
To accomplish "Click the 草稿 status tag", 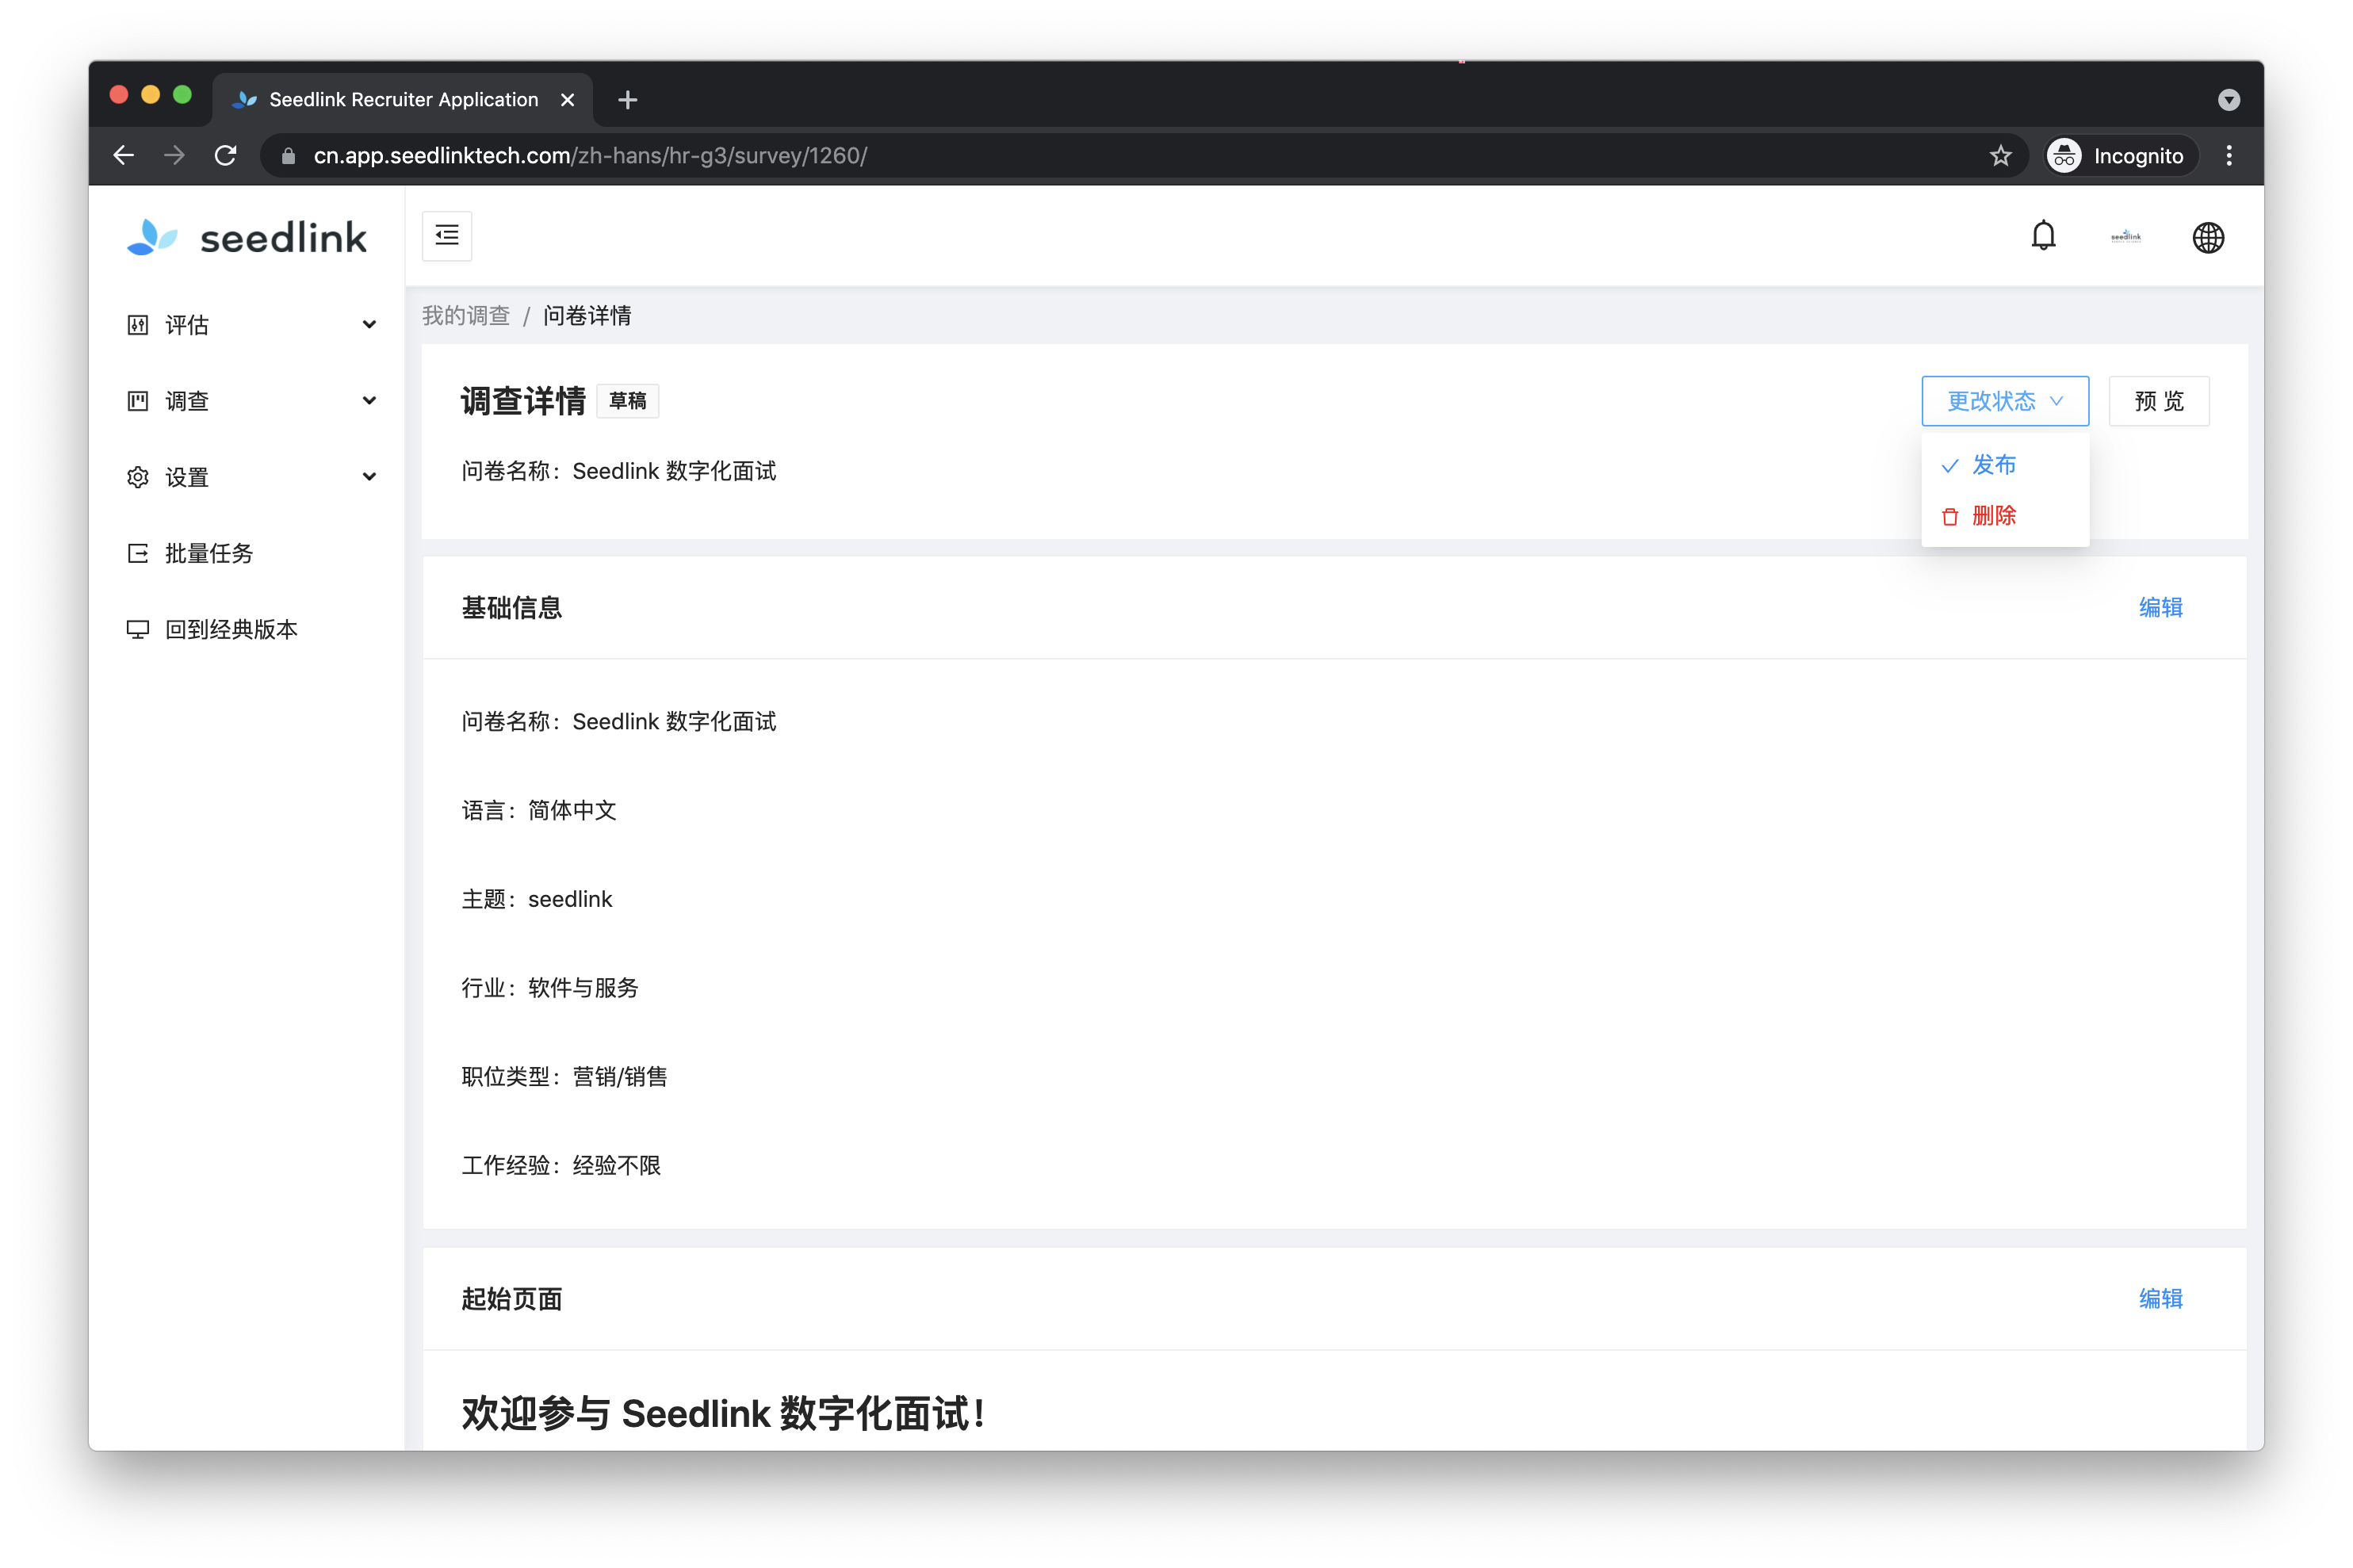I will point(627,401).
